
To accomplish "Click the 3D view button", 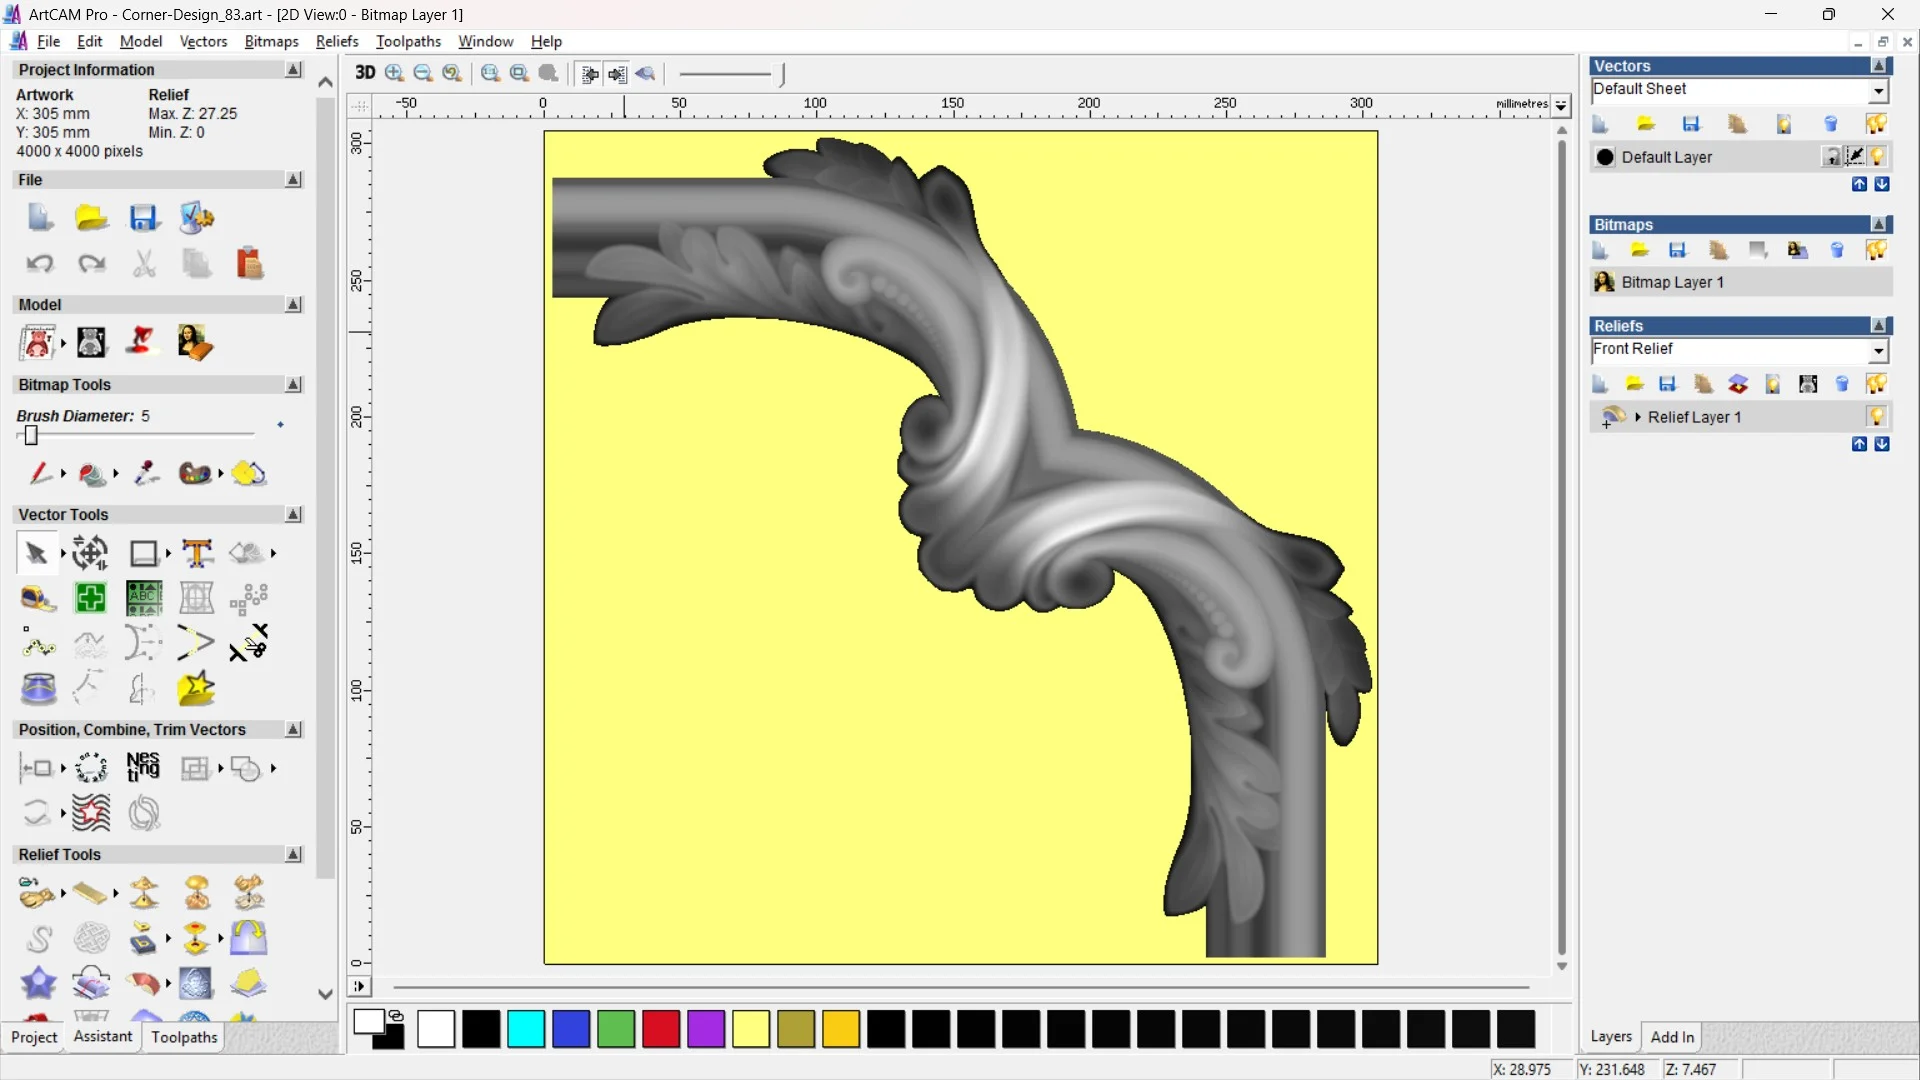I will [365, 73].
